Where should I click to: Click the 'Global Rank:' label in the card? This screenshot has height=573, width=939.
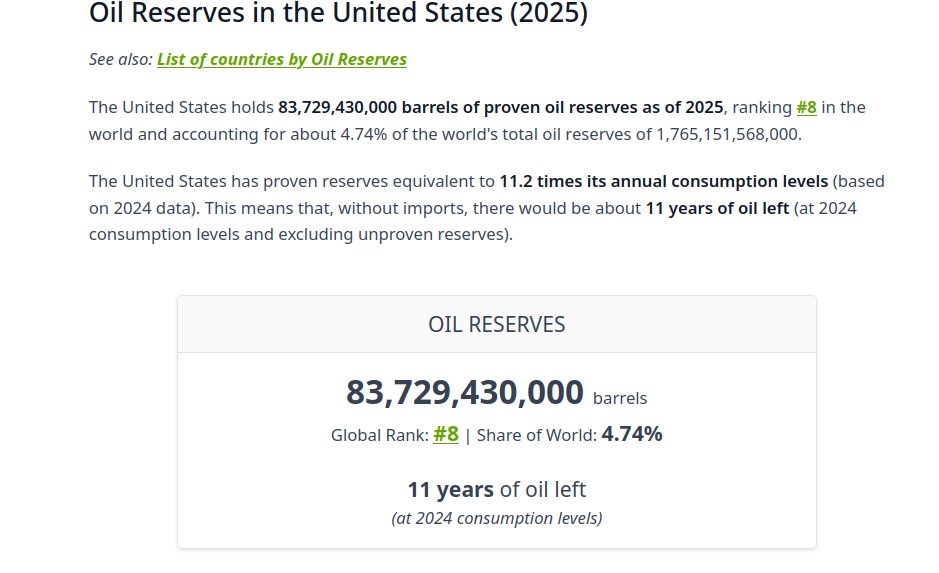click(380, 435)
